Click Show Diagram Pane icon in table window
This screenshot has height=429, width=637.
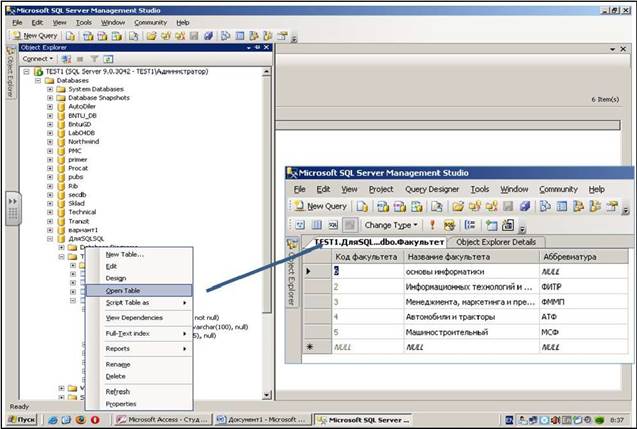(x=300, y=225)
